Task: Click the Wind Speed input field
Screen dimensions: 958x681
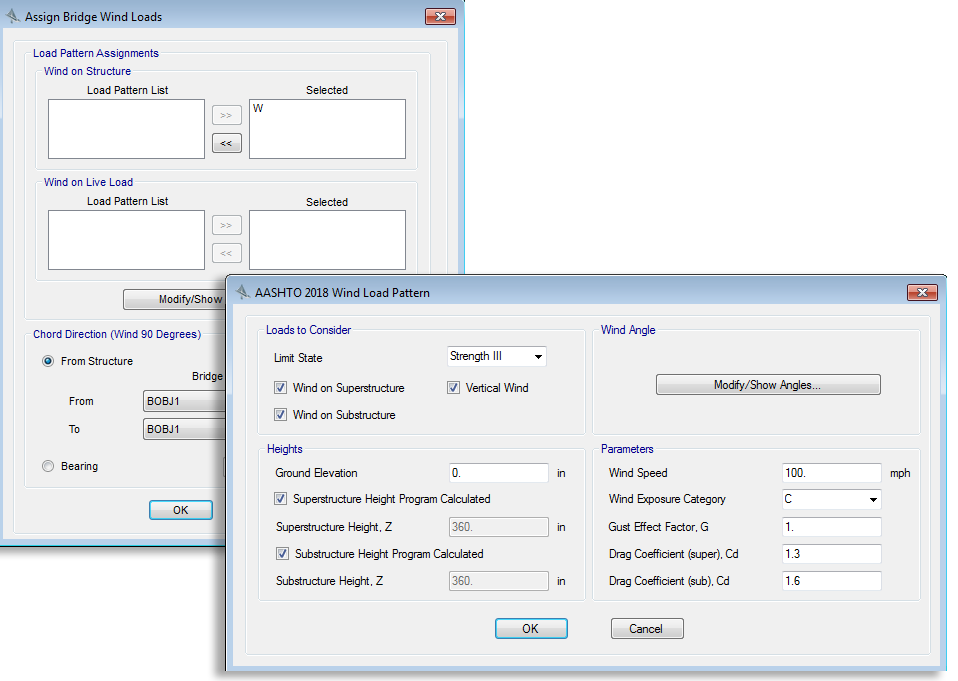Action: [831, 473]
